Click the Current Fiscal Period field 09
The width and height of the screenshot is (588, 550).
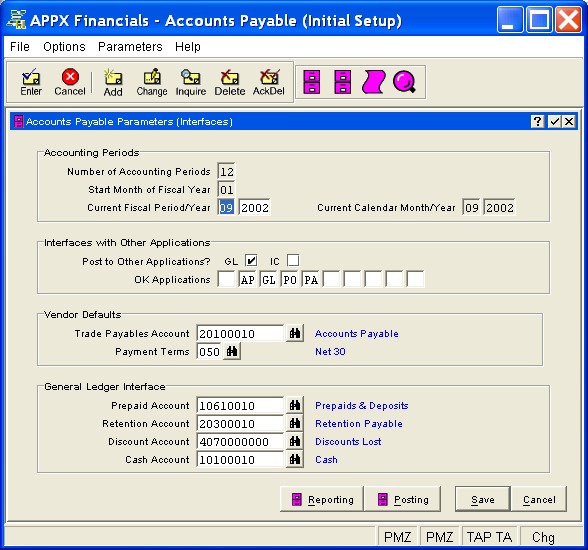[x=226, y=207]
